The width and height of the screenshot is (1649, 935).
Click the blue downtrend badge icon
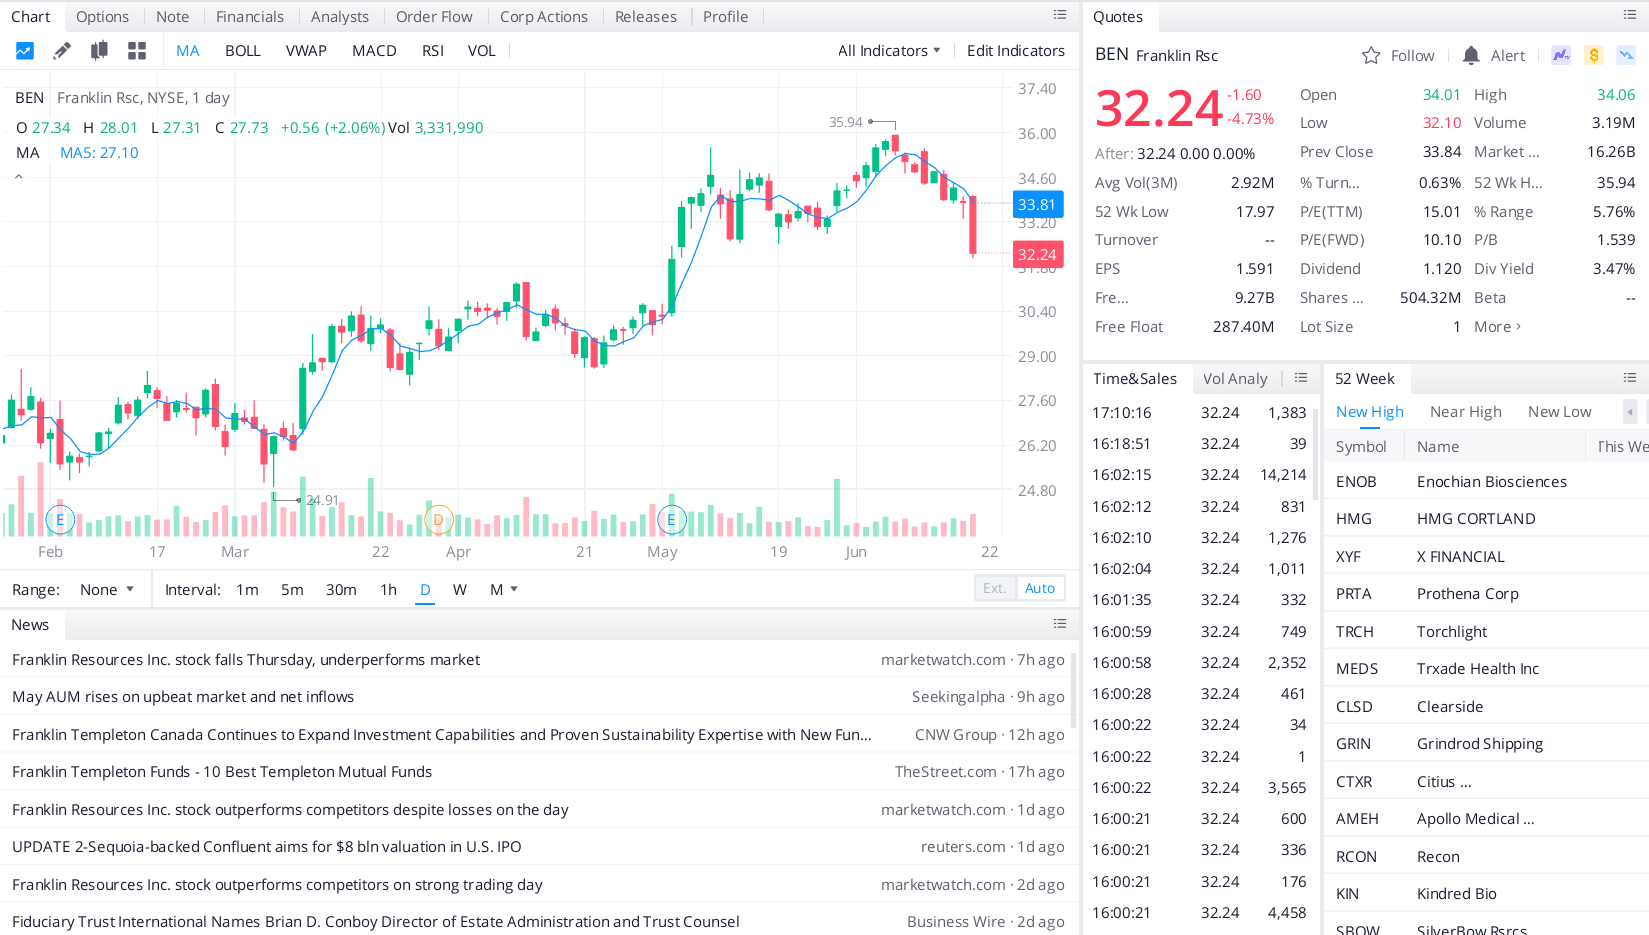[x=1626, y=55]
